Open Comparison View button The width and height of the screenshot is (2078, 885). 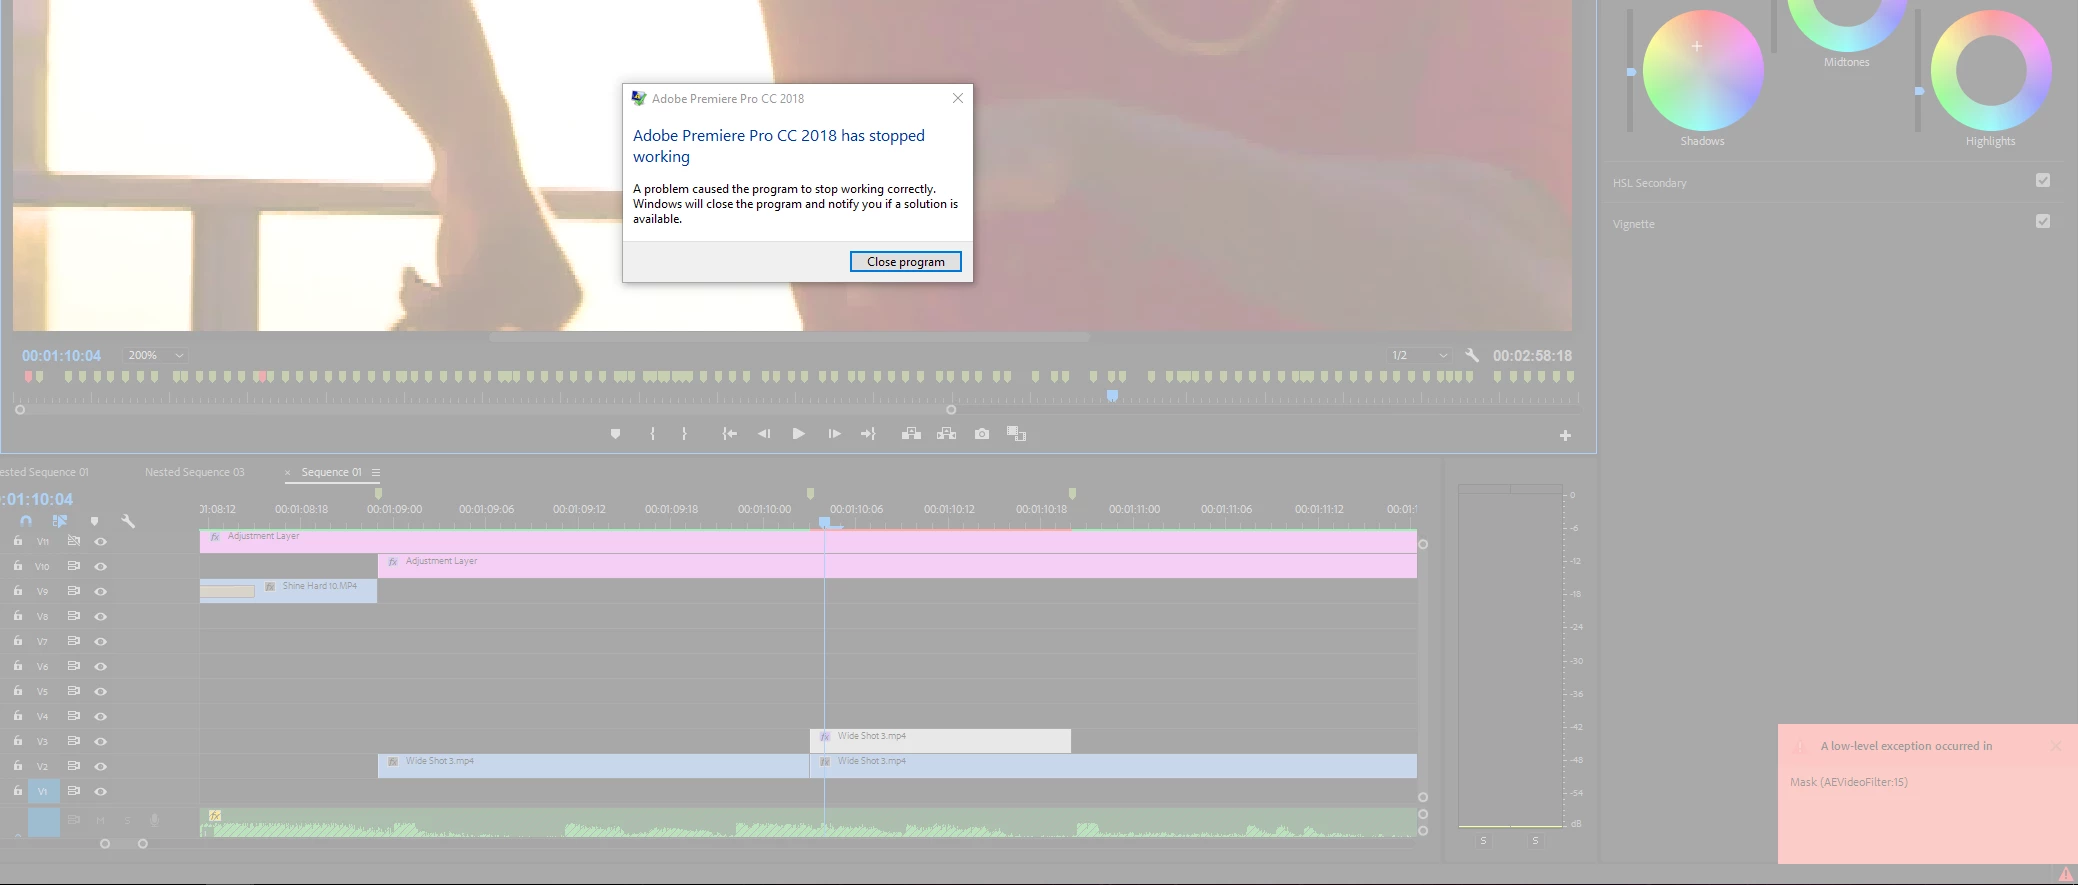coord(1016,434)
